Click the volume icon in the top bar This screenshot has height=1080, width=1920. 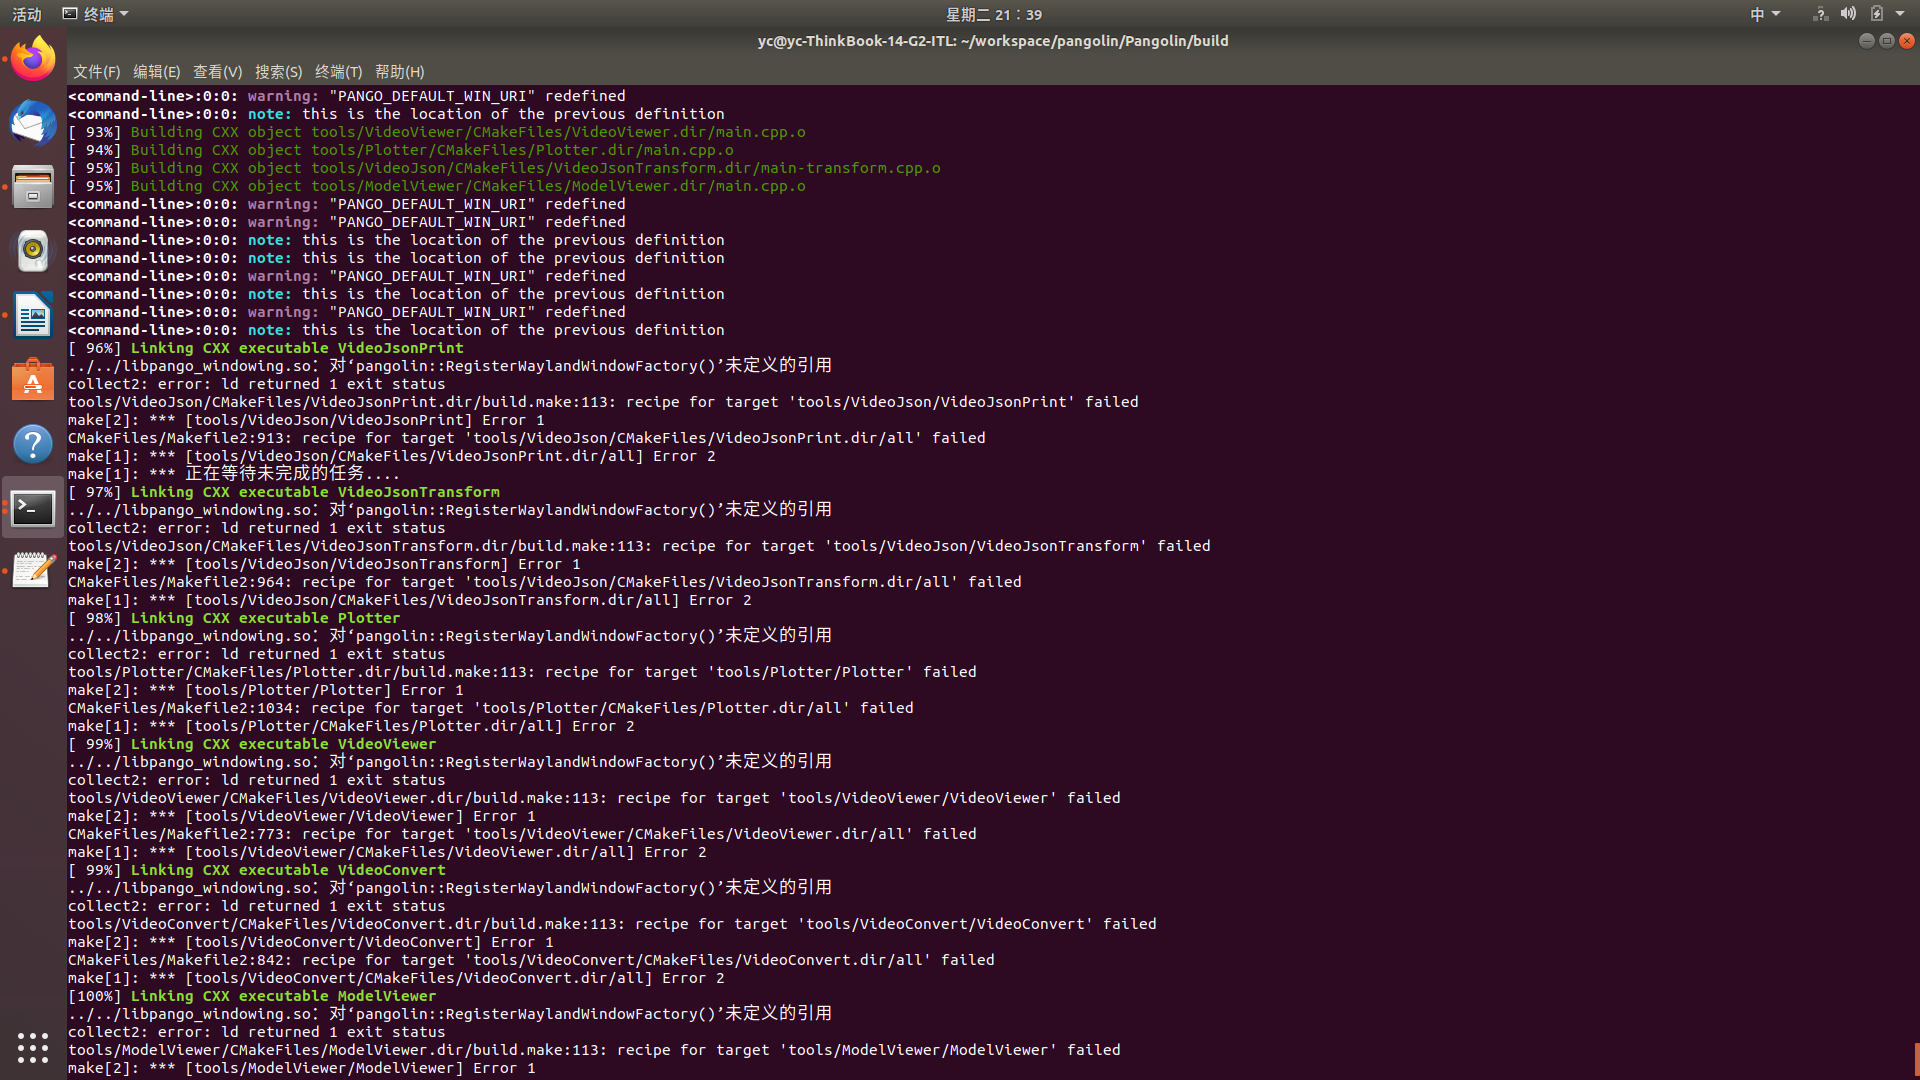click(1848, 13)
